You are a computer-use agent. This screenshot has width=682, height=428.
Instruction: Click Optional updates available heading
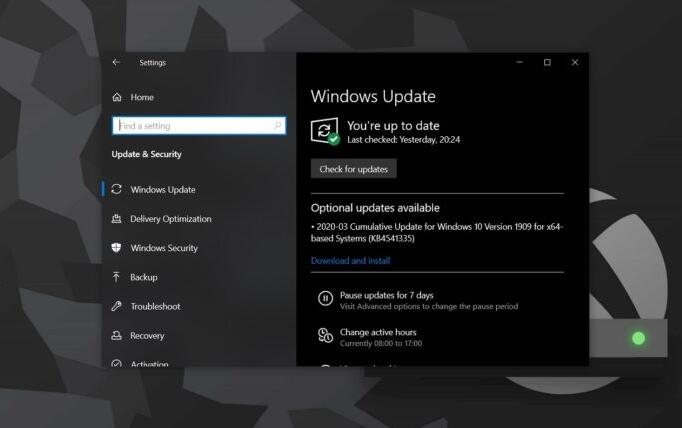375,208
